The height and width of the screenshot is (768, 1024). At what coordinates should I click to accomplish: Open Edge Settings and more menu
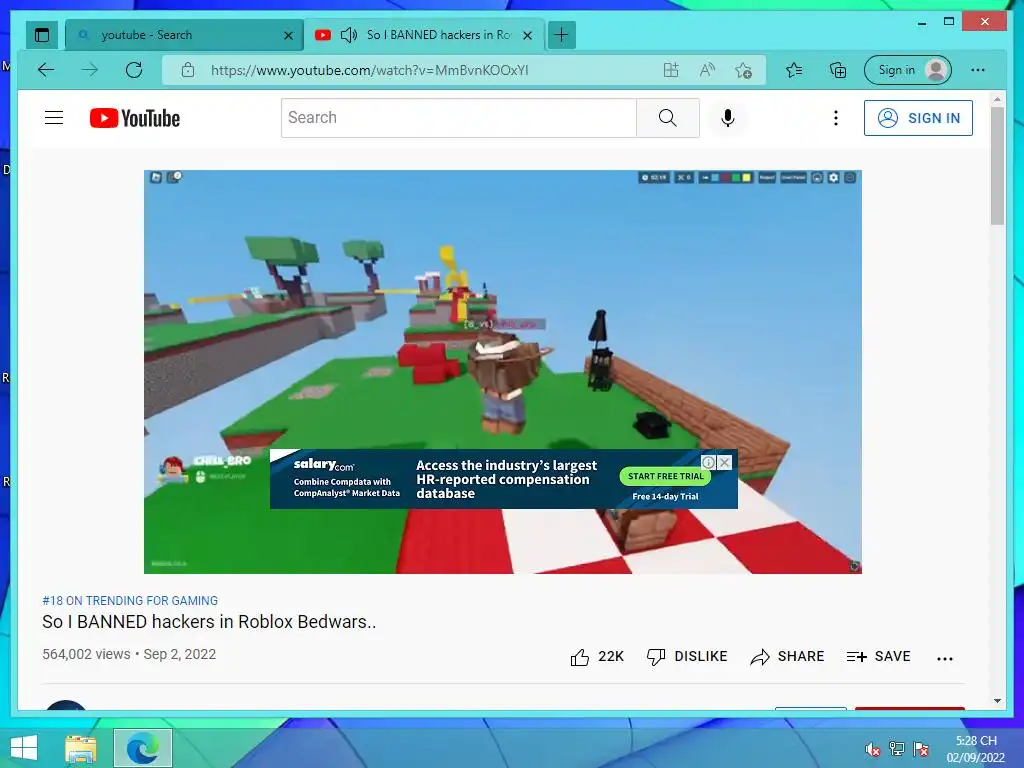[978, 70]
